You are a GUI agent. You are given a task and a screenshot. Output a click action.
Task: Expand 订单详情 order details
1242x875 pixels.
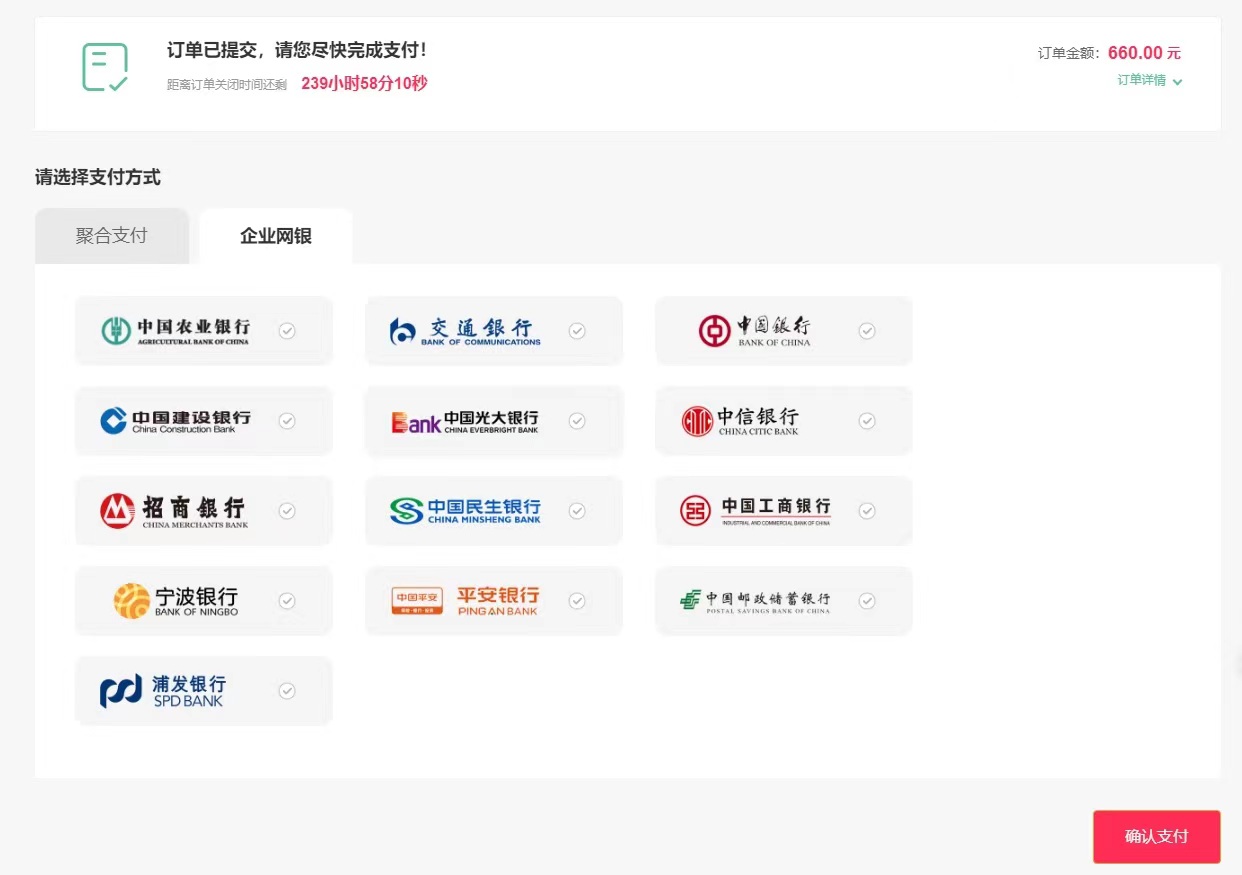pos(1150,80)
